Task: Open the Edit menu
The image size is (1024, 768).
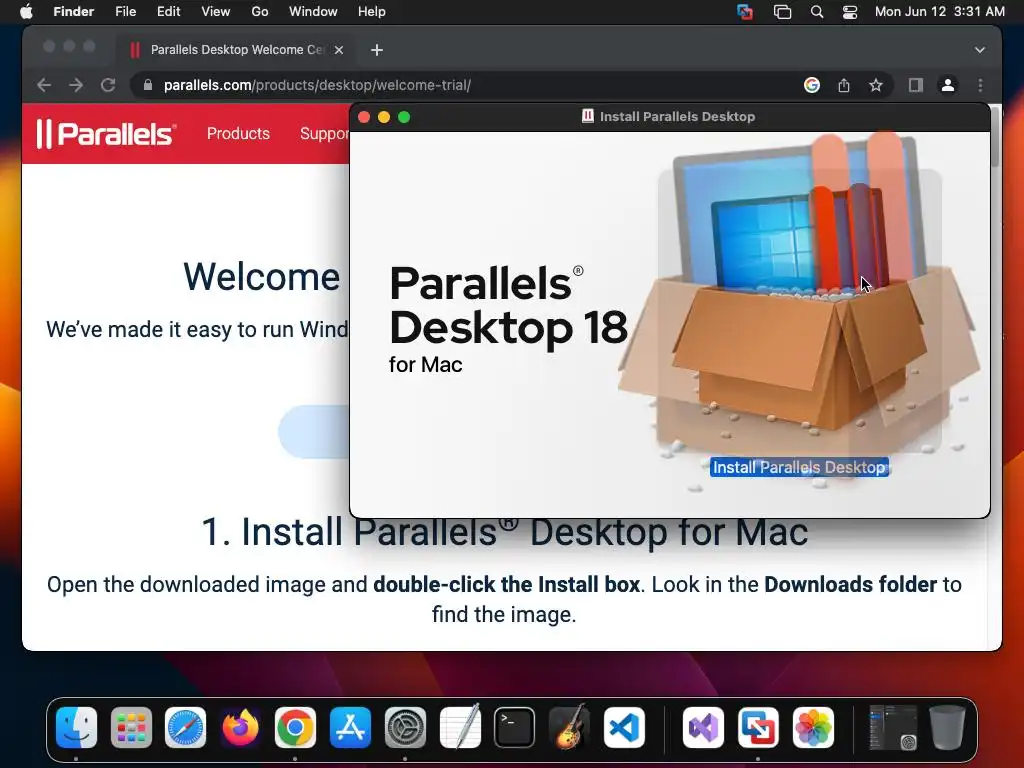Action: 168,12
